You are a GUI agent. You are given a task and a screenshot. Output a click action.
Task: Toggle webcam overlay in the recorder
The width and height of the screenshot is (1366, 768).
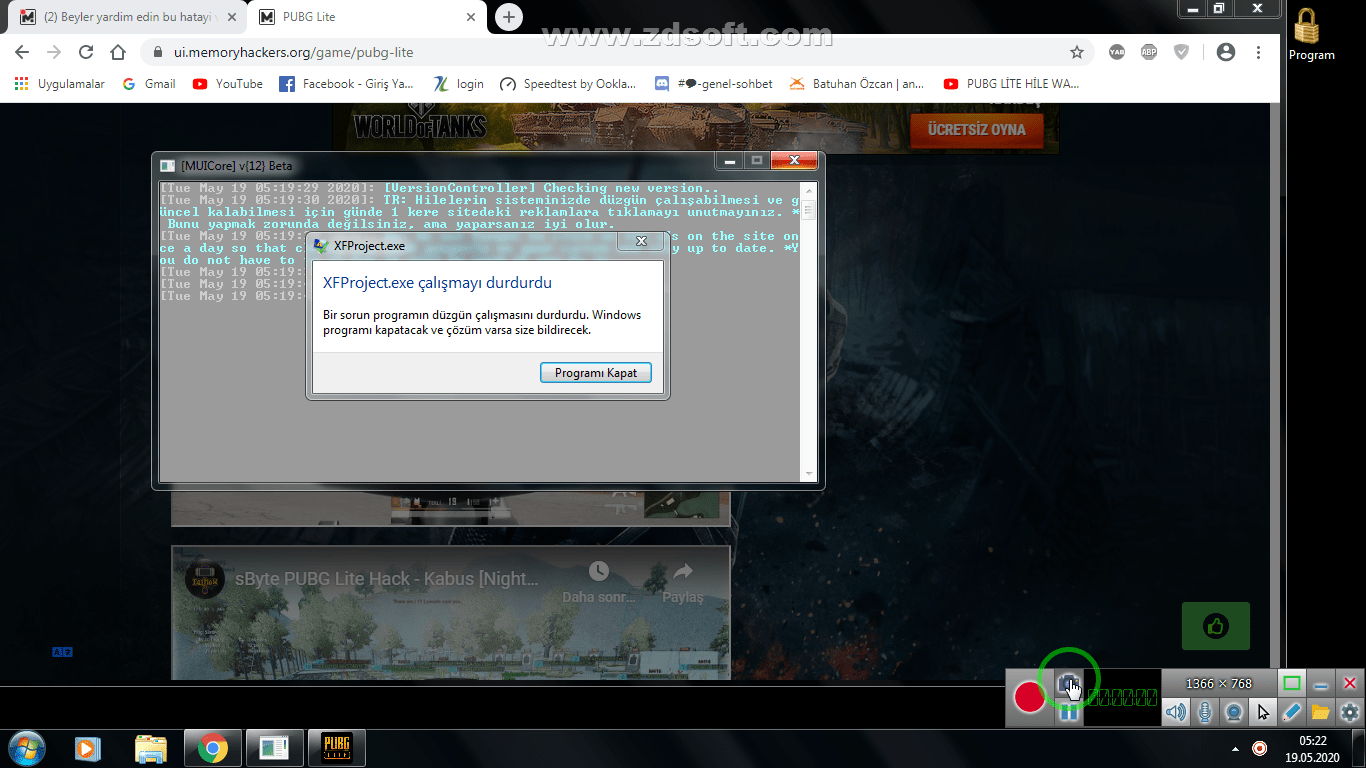coord(1234,712)
